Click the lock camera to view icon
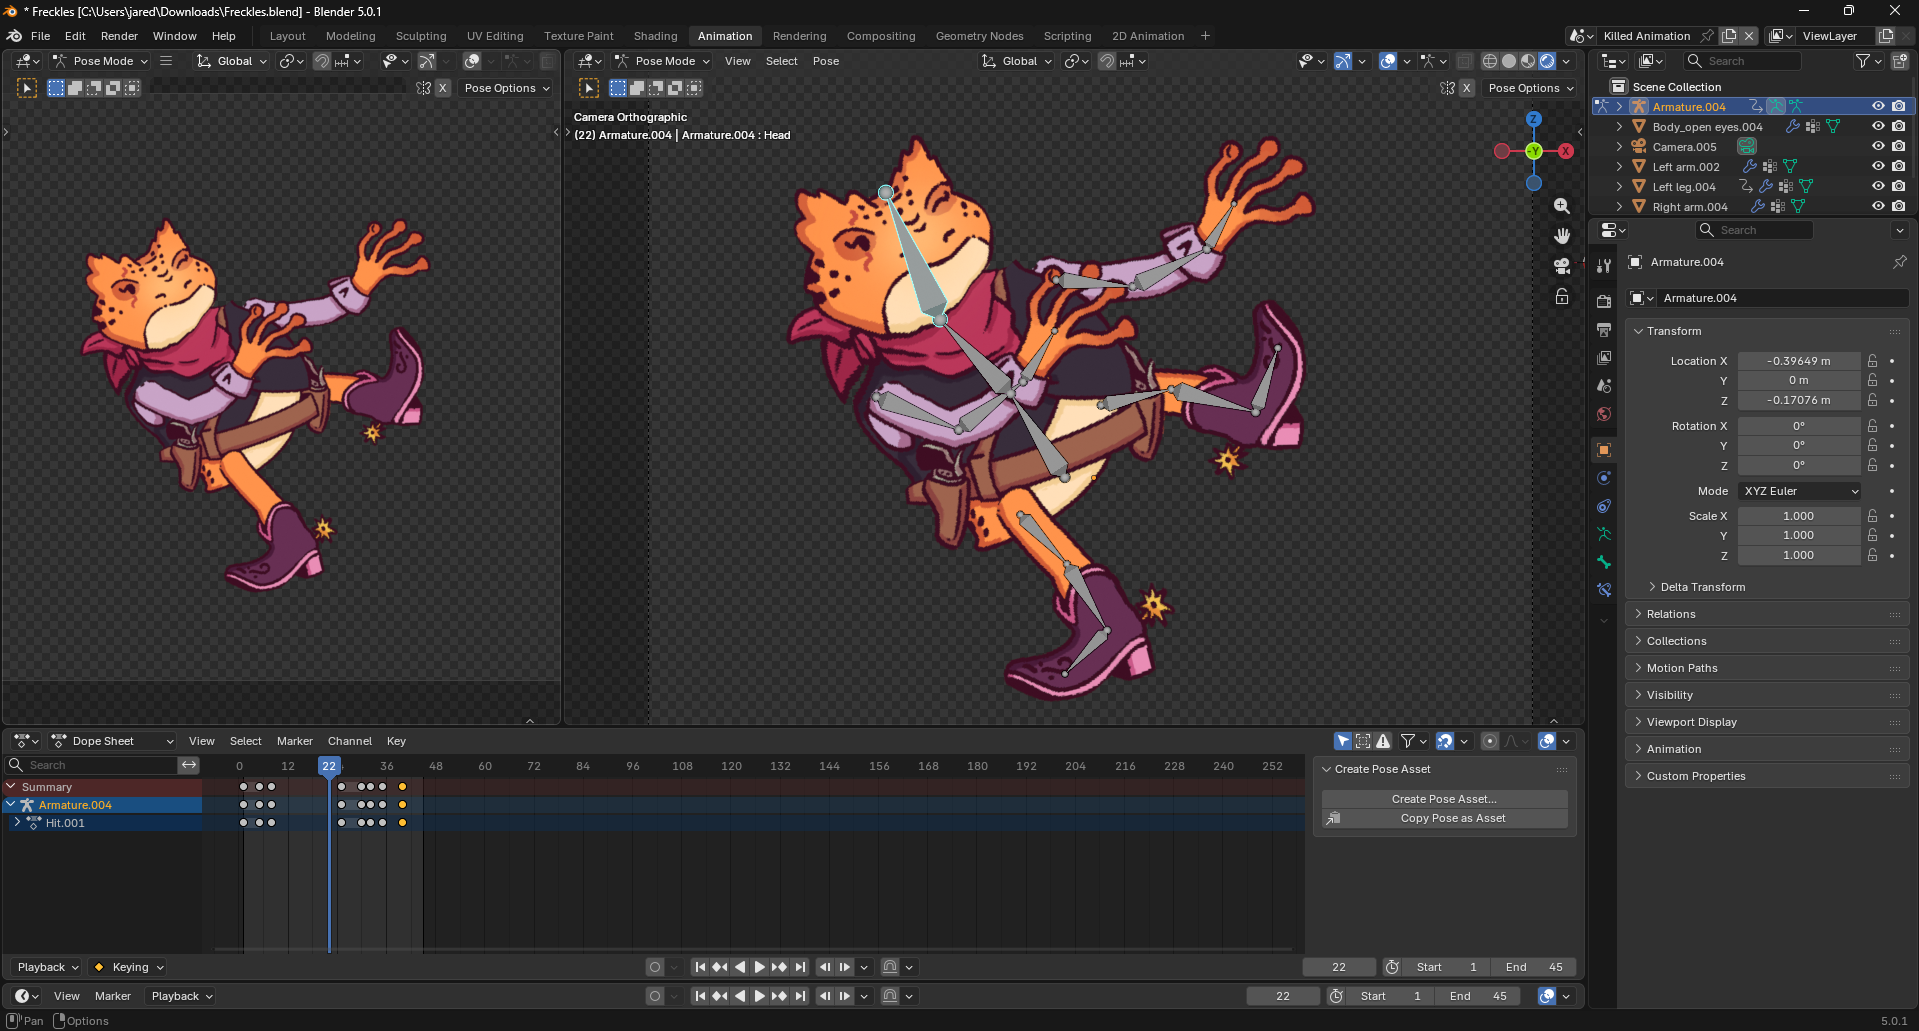The height and width of the screenshot is (1031, 1919). pos(1562,297)
